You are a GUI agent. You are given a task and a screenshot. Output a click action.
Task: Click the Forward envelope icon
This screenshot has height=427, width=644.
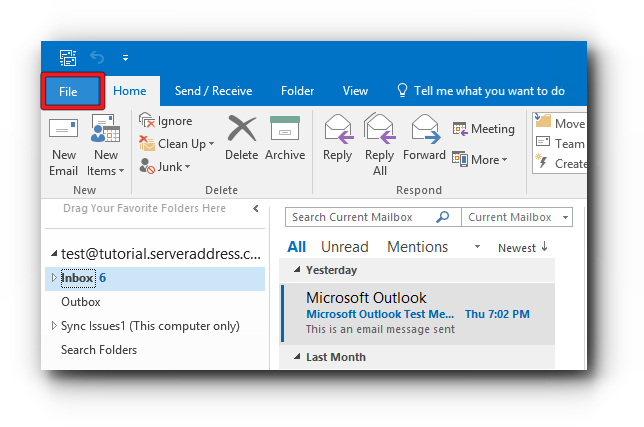click(425, 129)
